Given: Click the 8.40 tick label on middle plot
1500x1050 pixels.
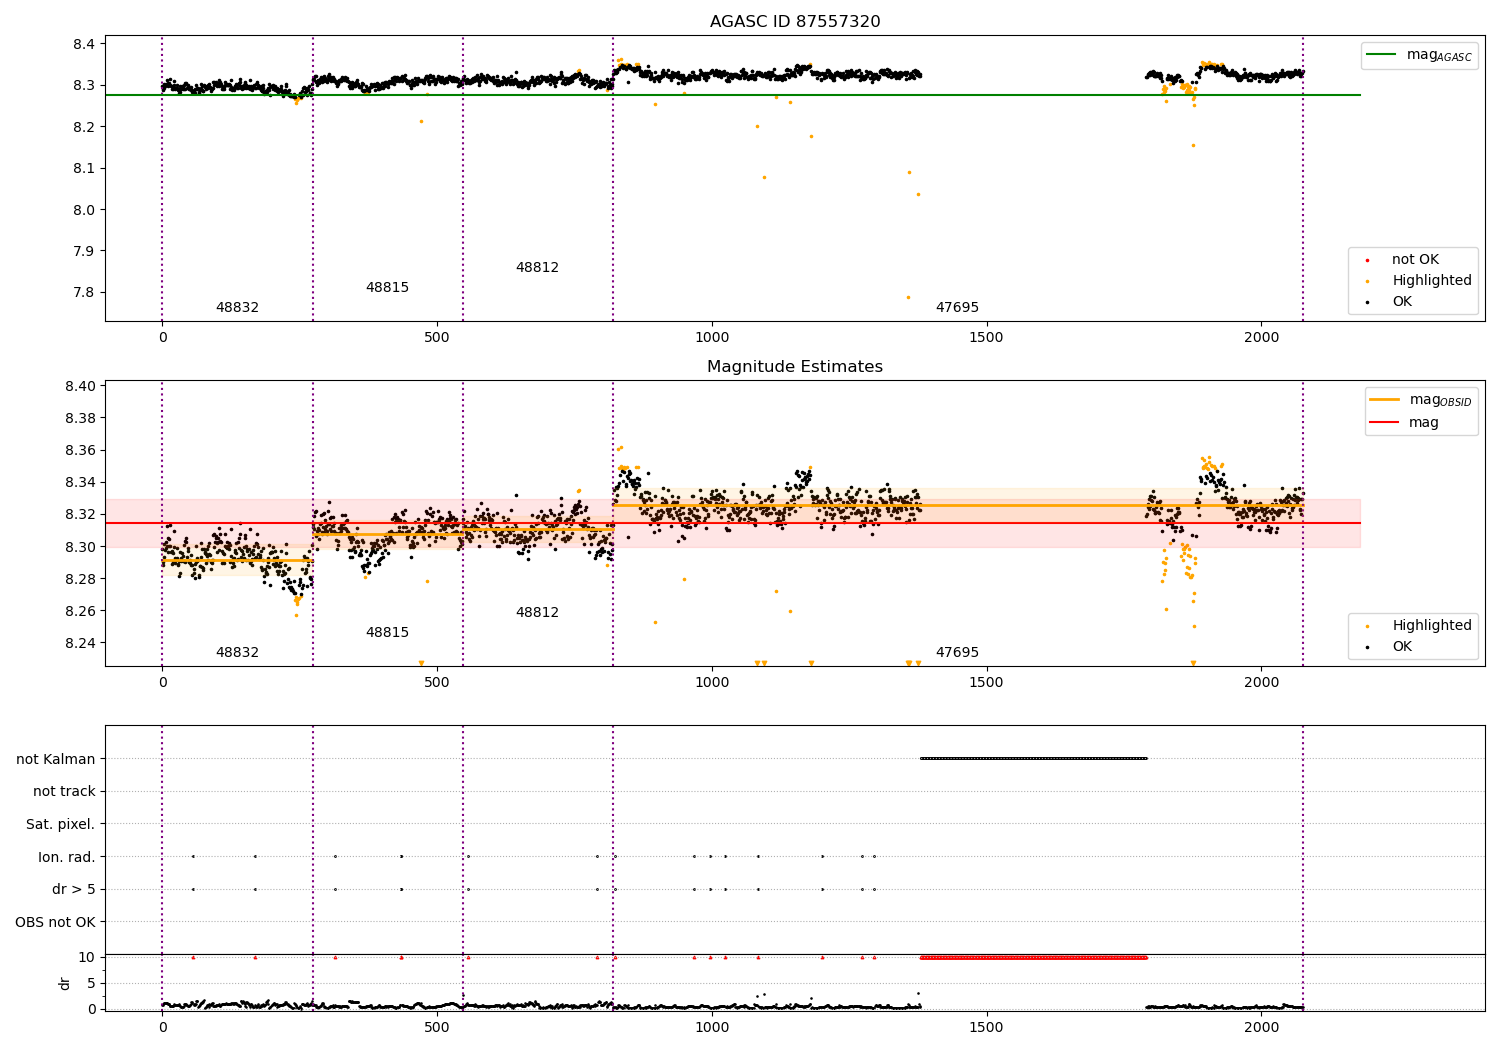Looking at the screenshot, I should coord(80,387).
